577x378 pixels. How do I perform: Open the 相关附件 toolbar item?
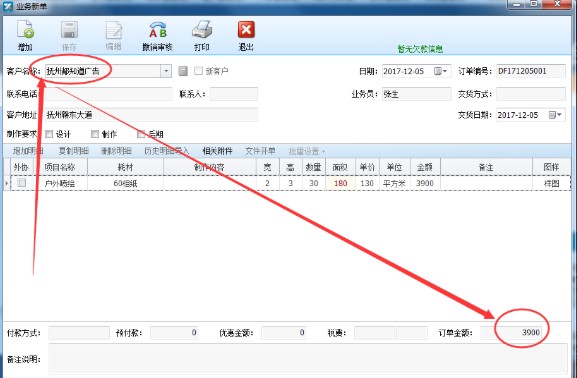click(x=217, y=151)
